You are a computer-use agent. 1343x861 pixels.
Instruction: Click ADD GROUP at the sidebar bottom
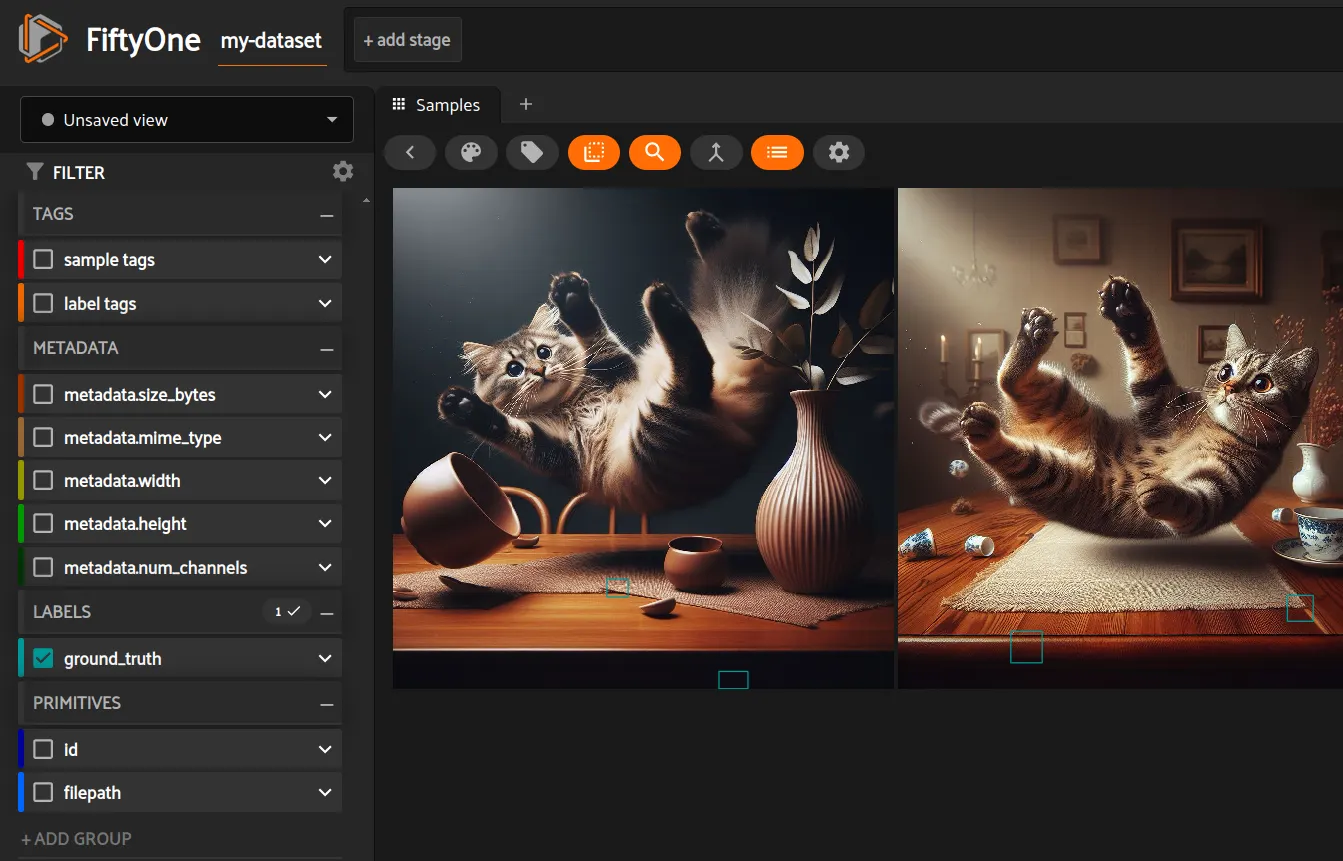tap(75, 839)
